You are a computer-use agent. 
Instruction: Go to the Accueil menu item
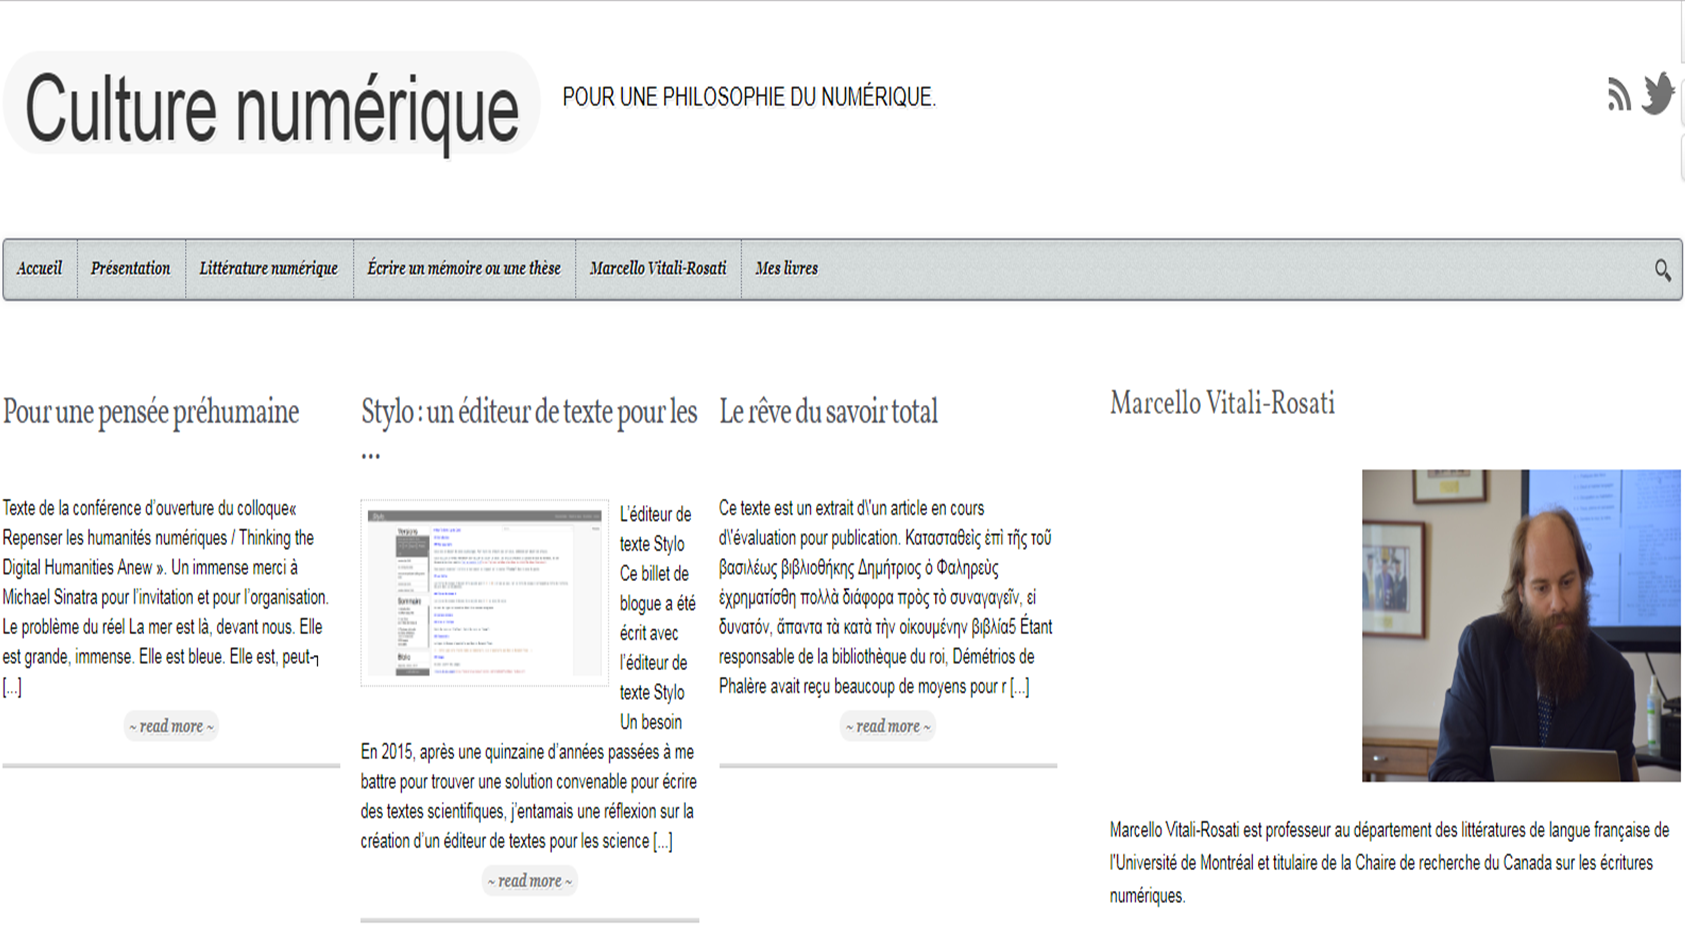39,269
